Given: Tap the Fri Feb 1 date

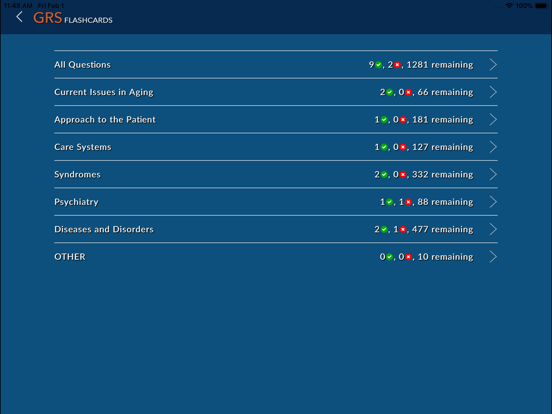Looking at the screenshot, I should (x=51, y=6).
